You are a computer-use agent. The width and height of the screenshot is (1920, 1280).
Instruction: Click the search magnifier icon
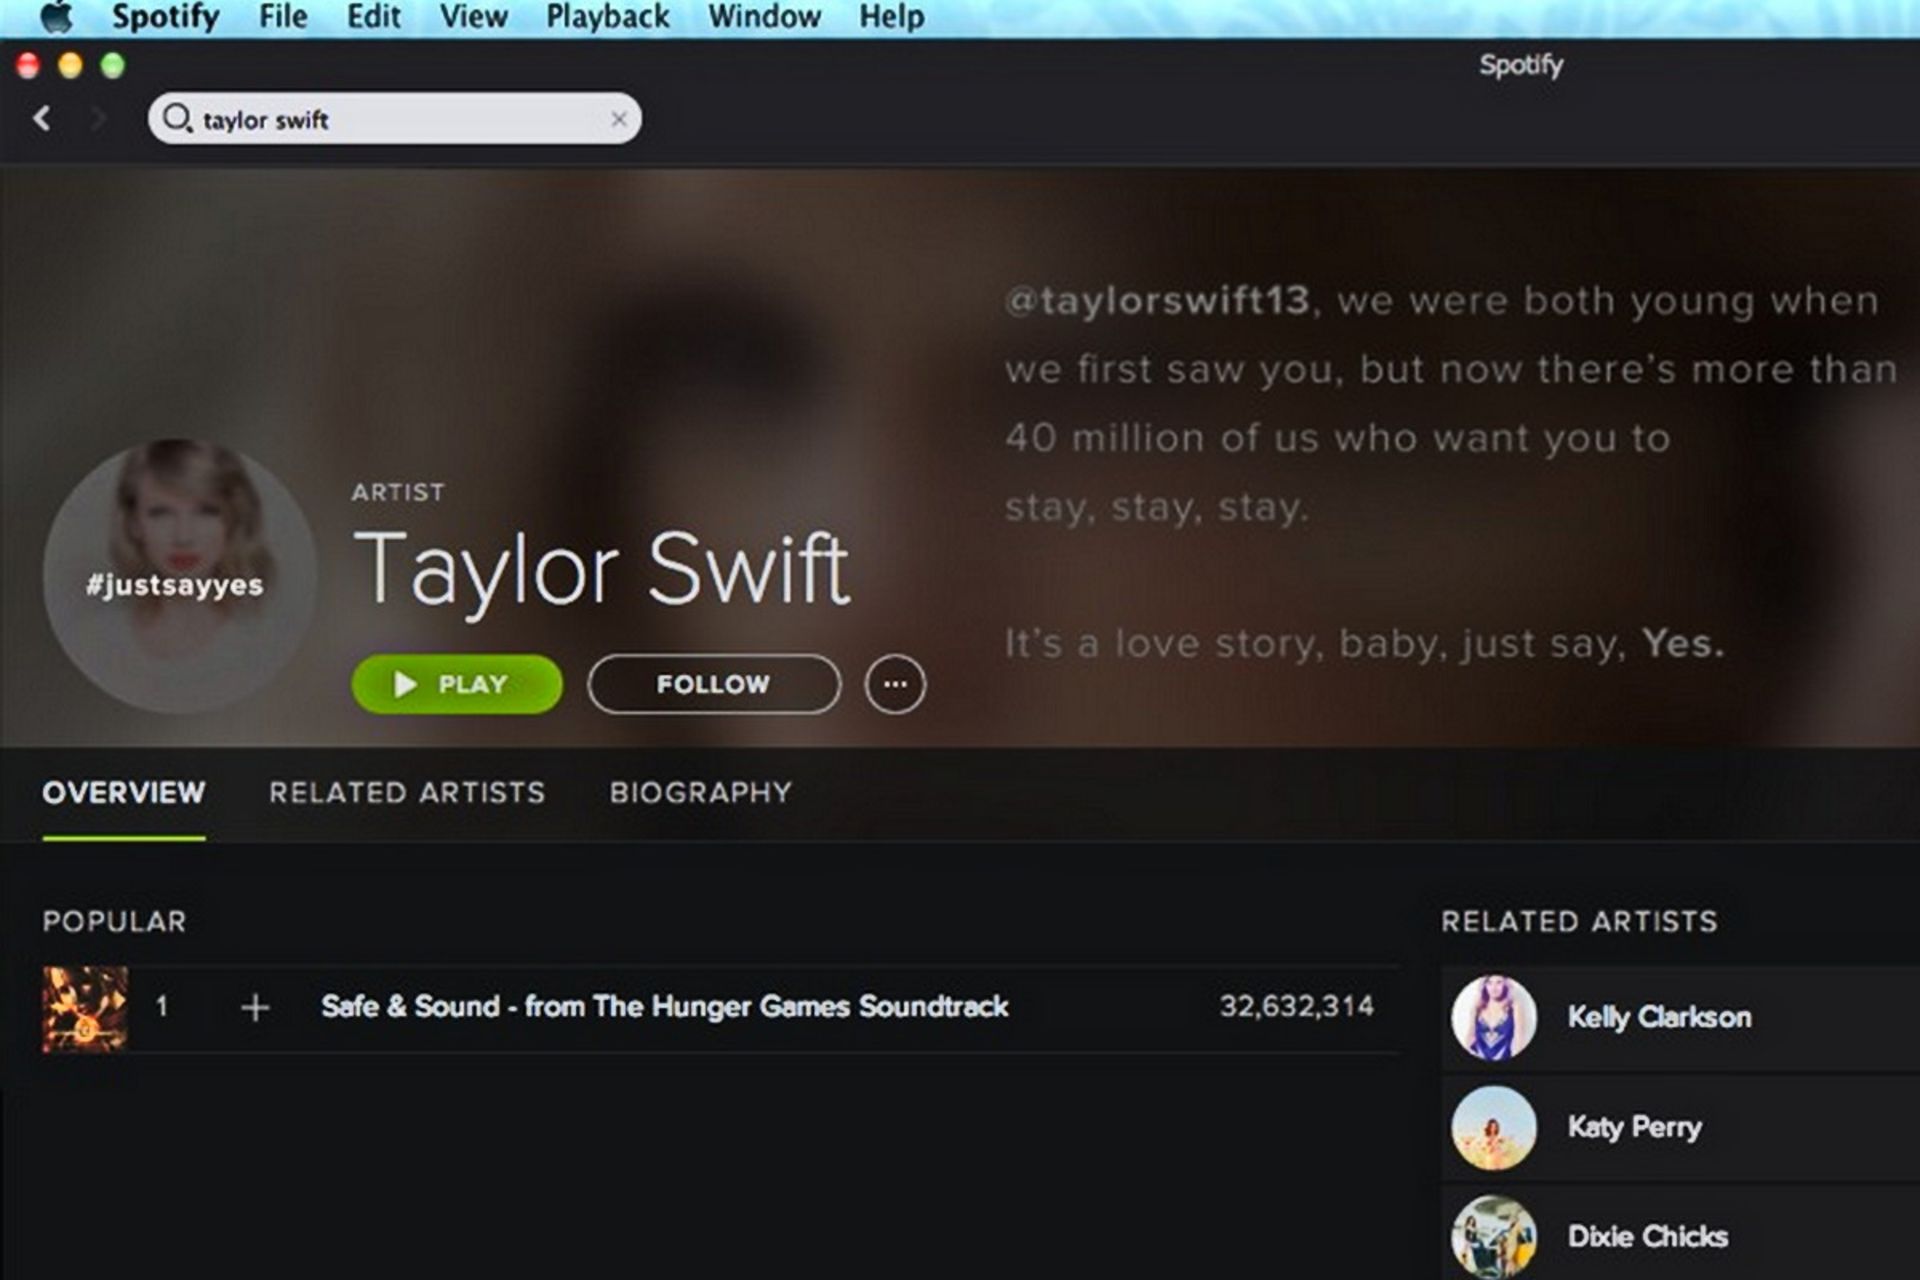(x=176, y=118)
